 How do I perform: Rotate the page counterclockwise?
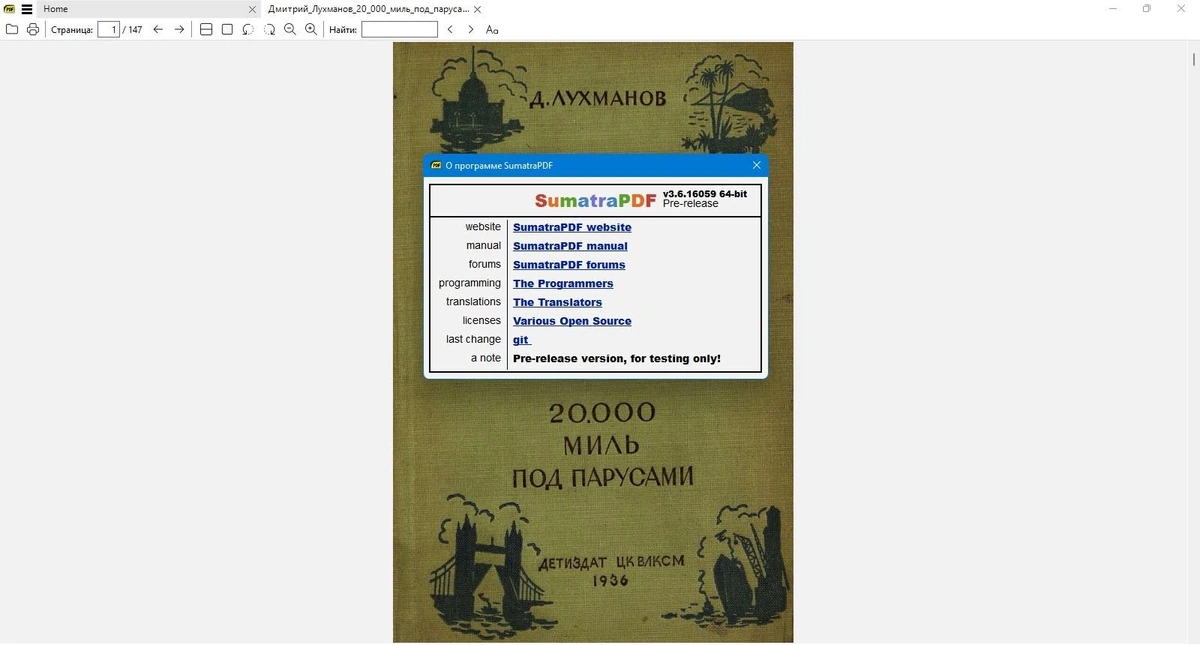pyautogui.click(x=248, y=29)
